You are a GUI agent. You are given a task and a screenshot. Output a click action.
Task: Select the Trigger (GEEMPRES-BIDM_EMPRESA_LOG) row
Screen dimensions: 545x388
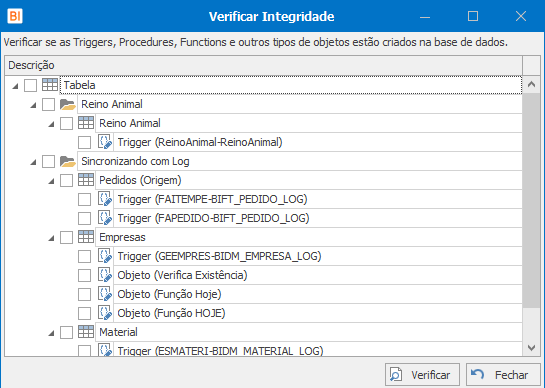(x=318, y=256)
